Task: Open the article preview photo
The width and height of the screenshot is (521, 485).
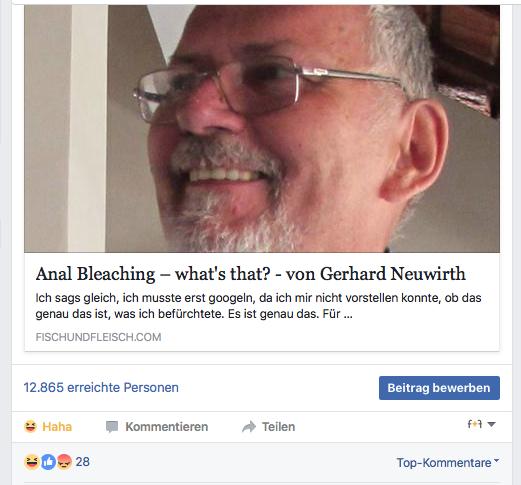Action: click(262, 129)
